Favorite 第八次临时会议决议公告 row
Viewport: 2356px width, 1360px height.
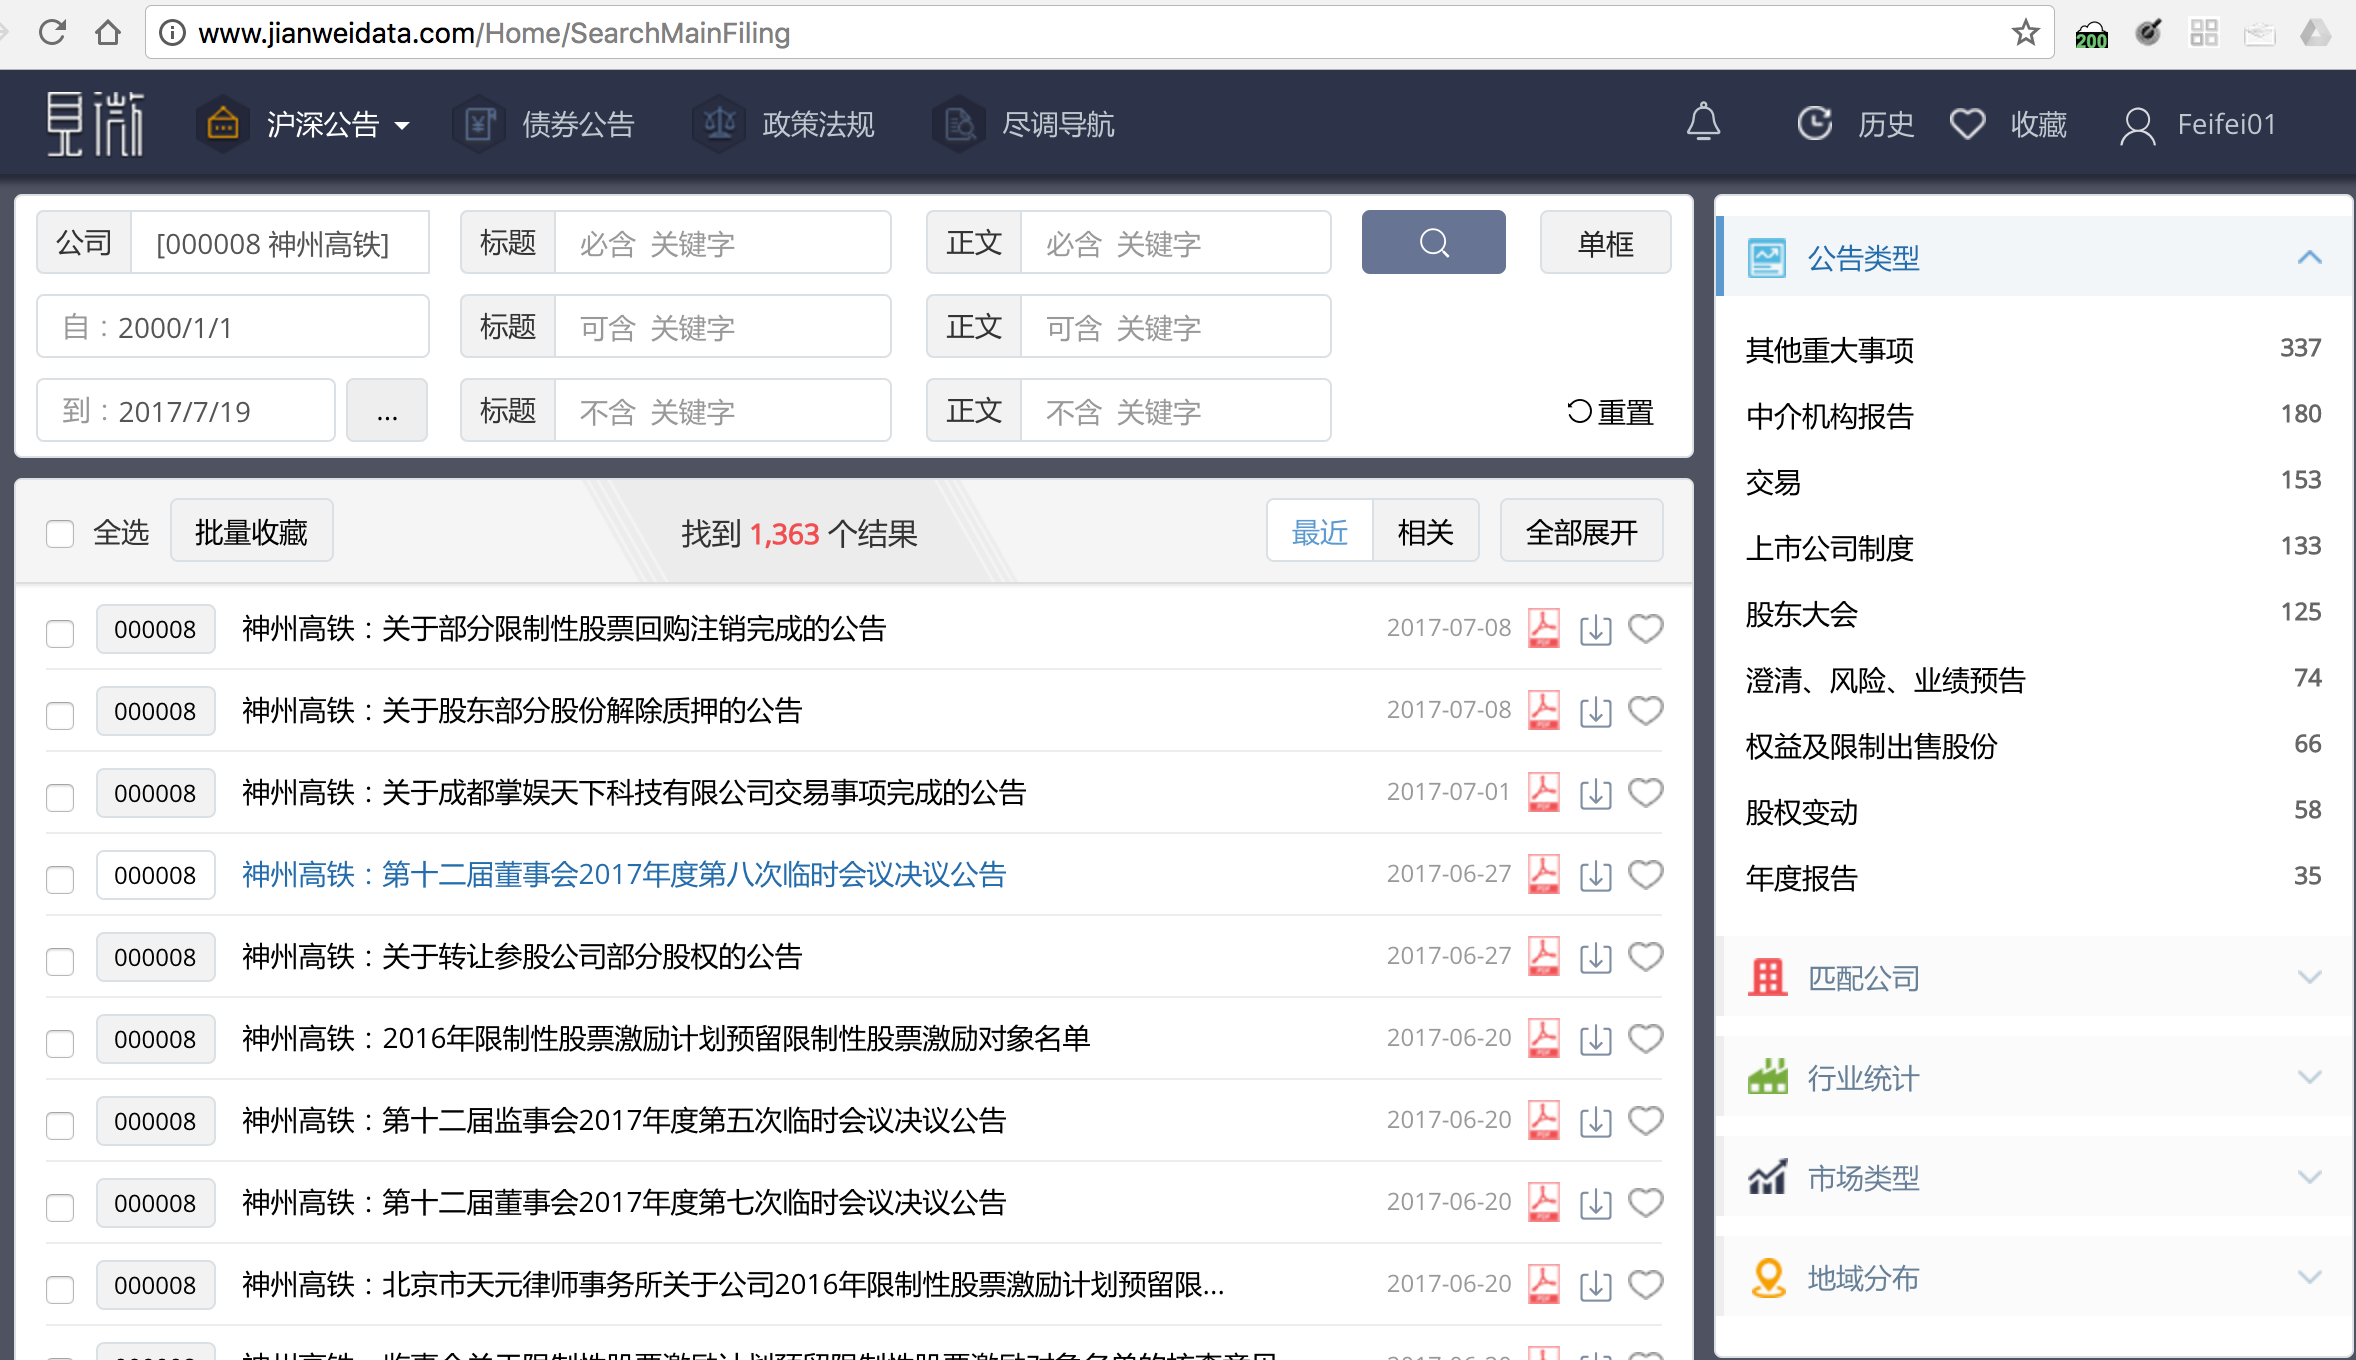click(1645, 874)
